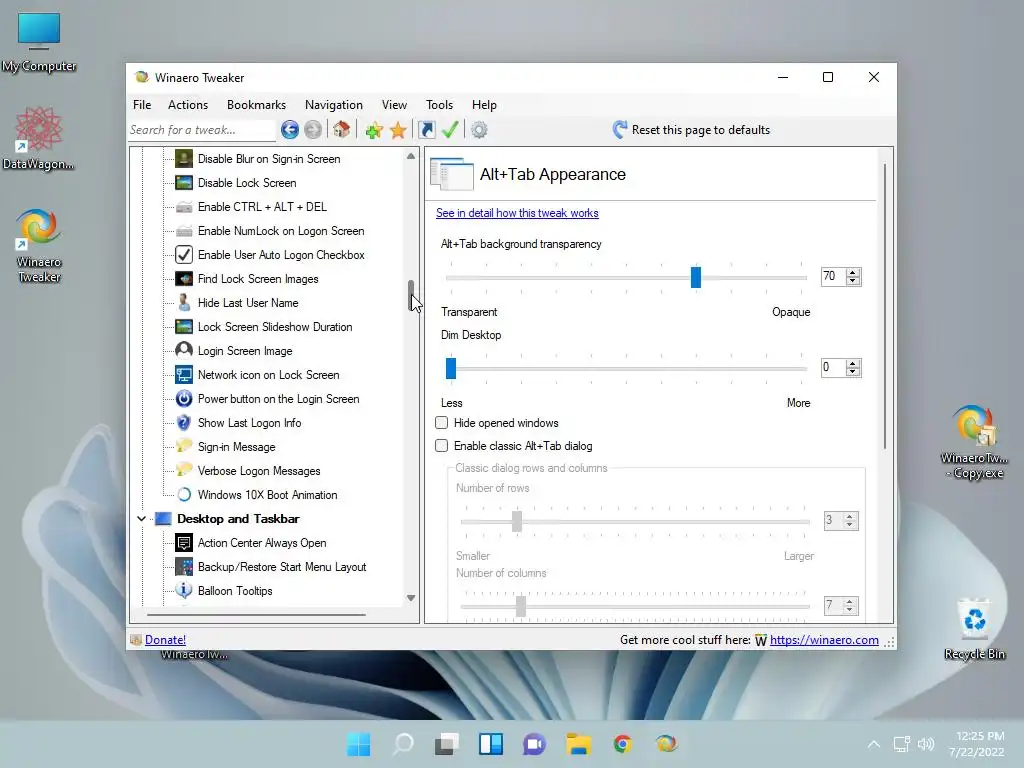Select the DataWagon desktop icon

tap(38, 138)
